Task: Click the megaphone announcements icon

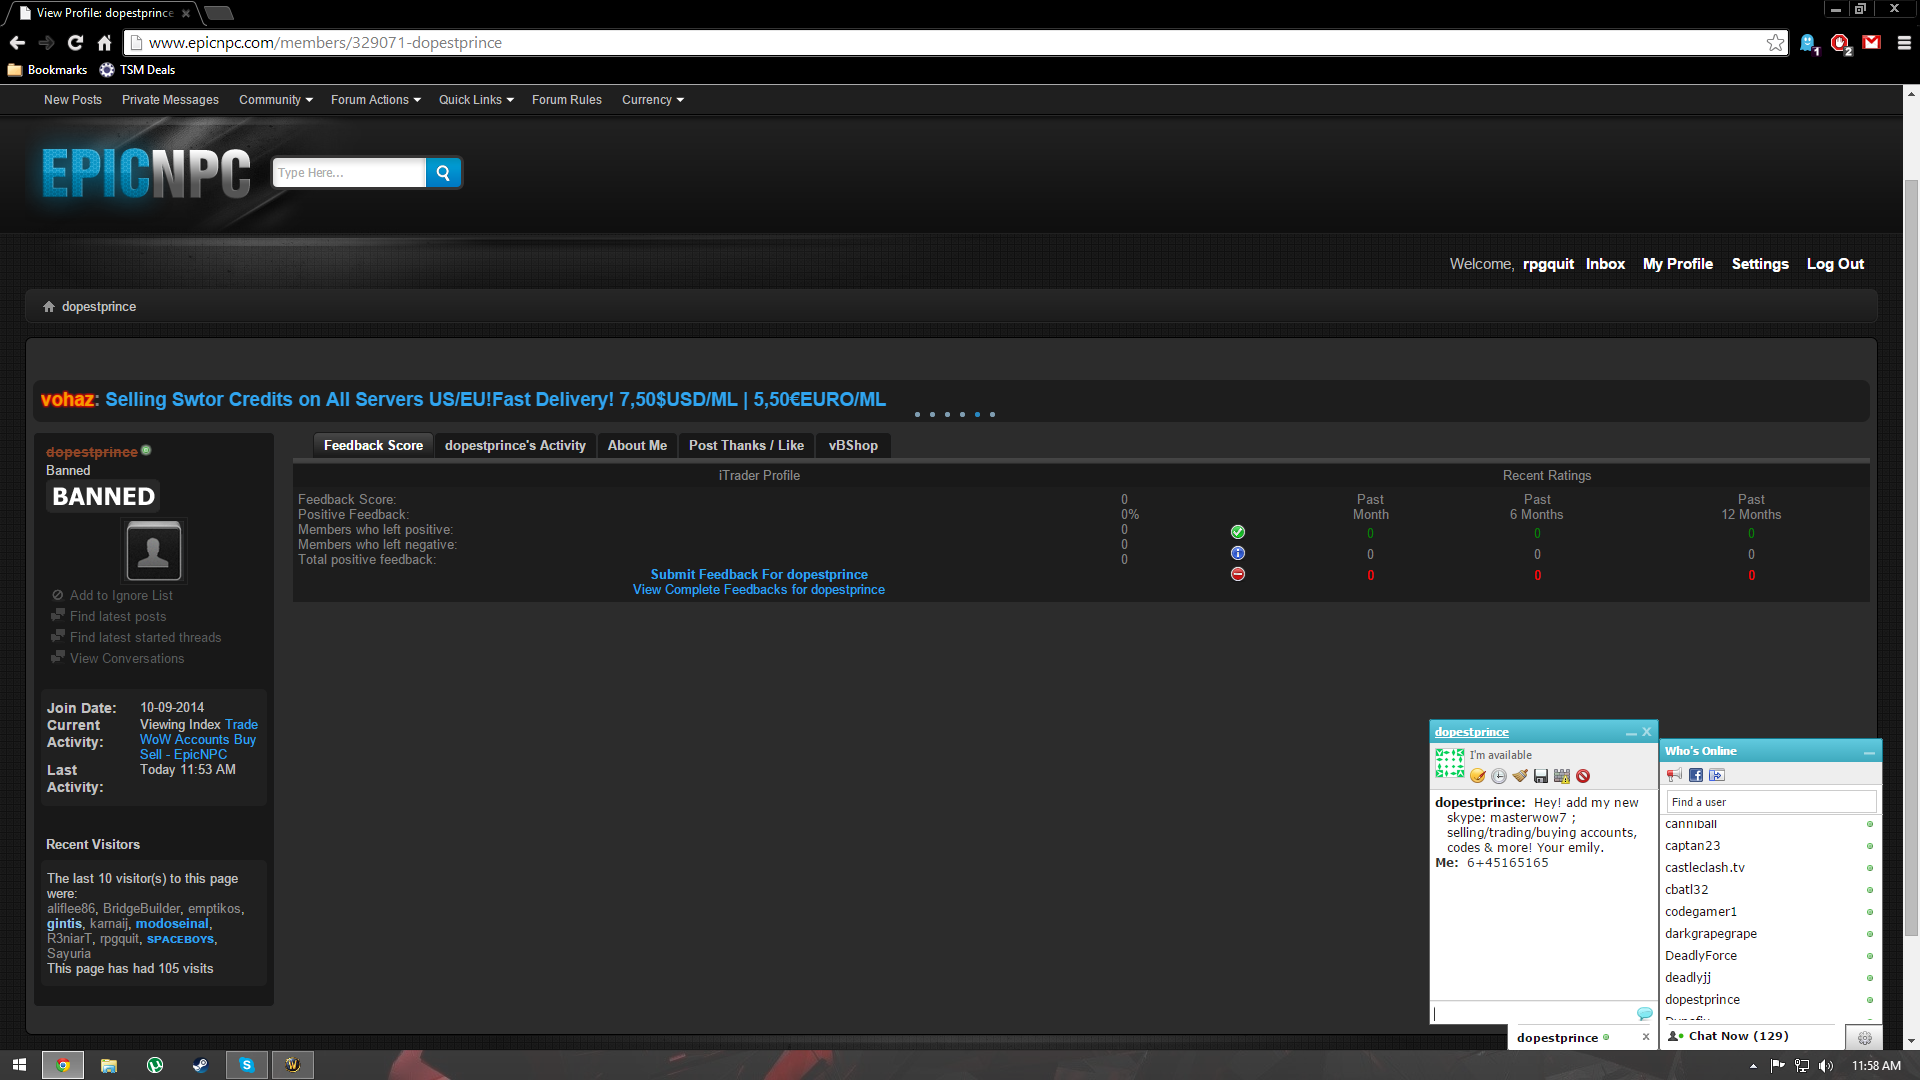Action: (1675, 775)
